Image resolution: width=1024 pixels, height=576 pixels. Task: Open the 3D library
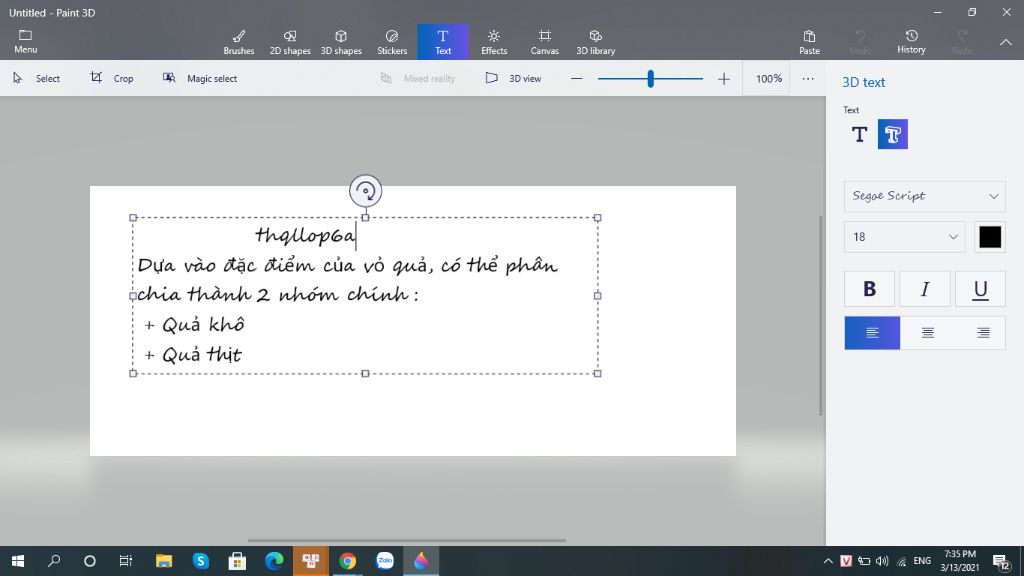point(596,42)
